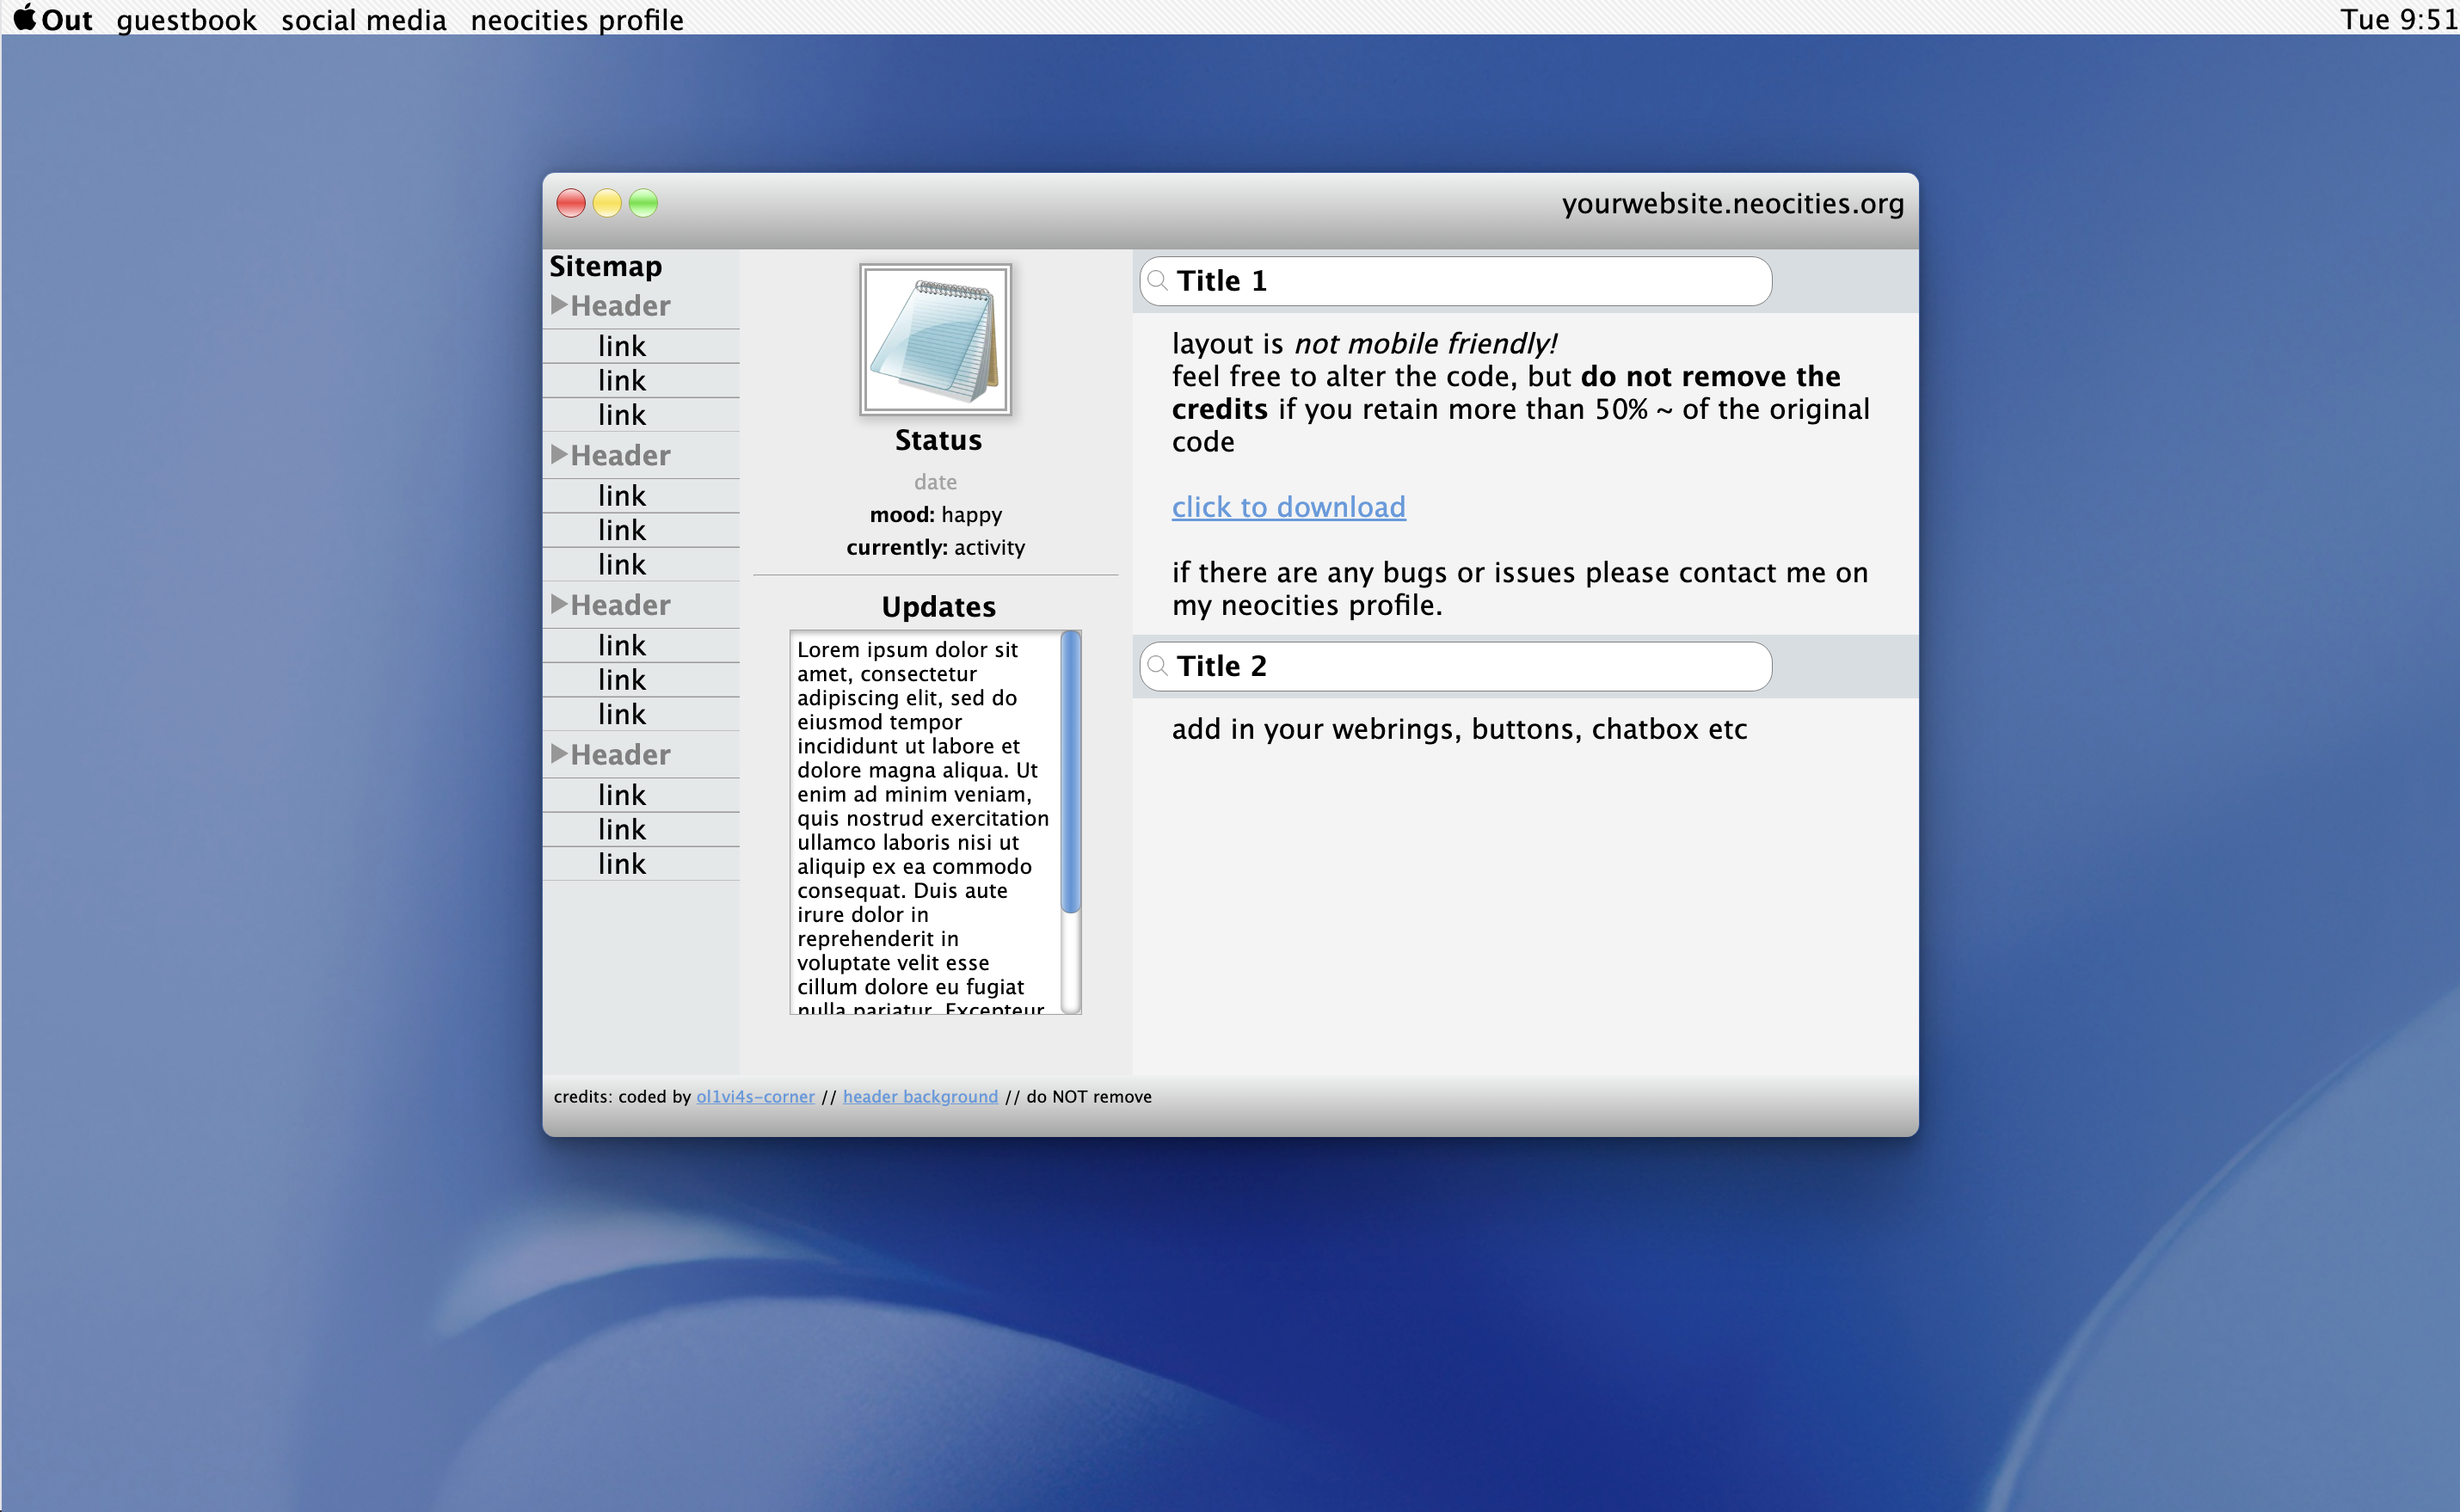Click the magnifier icon in Title 2 bar
The width and height of the screenshot is (2460, 1512).
click(x=1157, y=666)
